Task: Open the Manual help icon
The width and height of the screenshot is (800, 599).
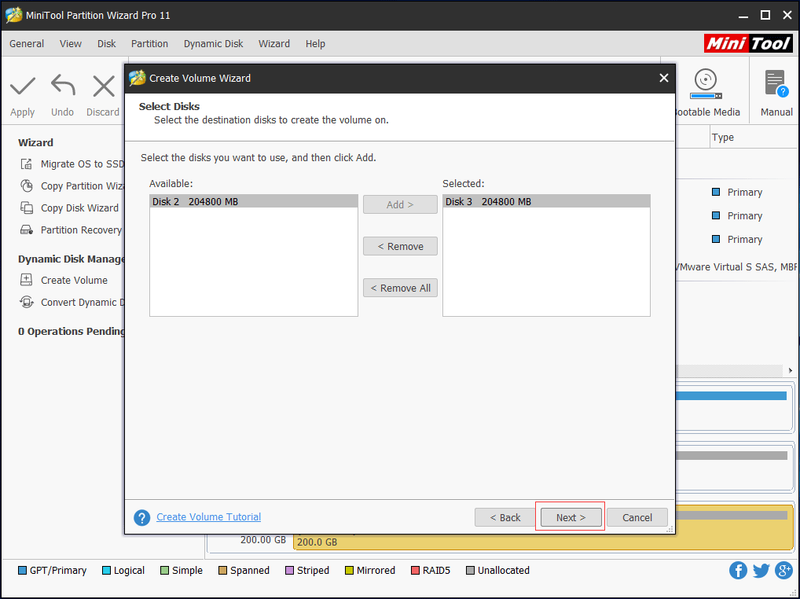Action: point(776,83)
